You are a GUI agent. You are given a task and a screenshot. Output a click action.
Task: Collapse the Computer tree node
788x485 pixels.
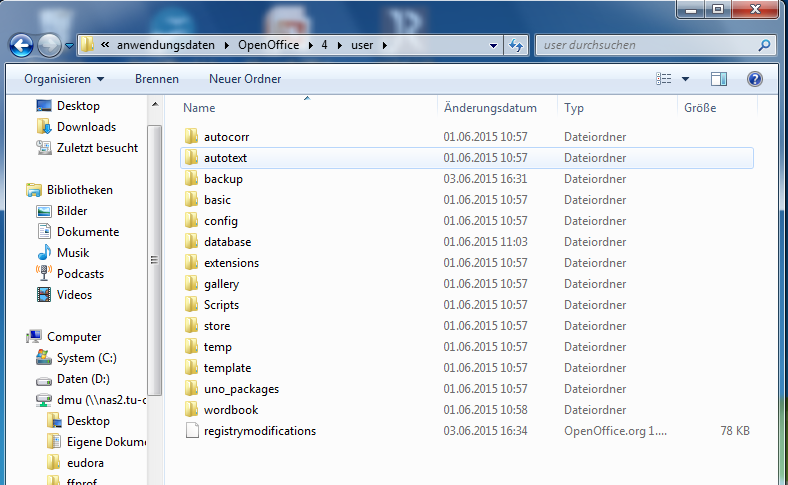click(x=24, y=337)
